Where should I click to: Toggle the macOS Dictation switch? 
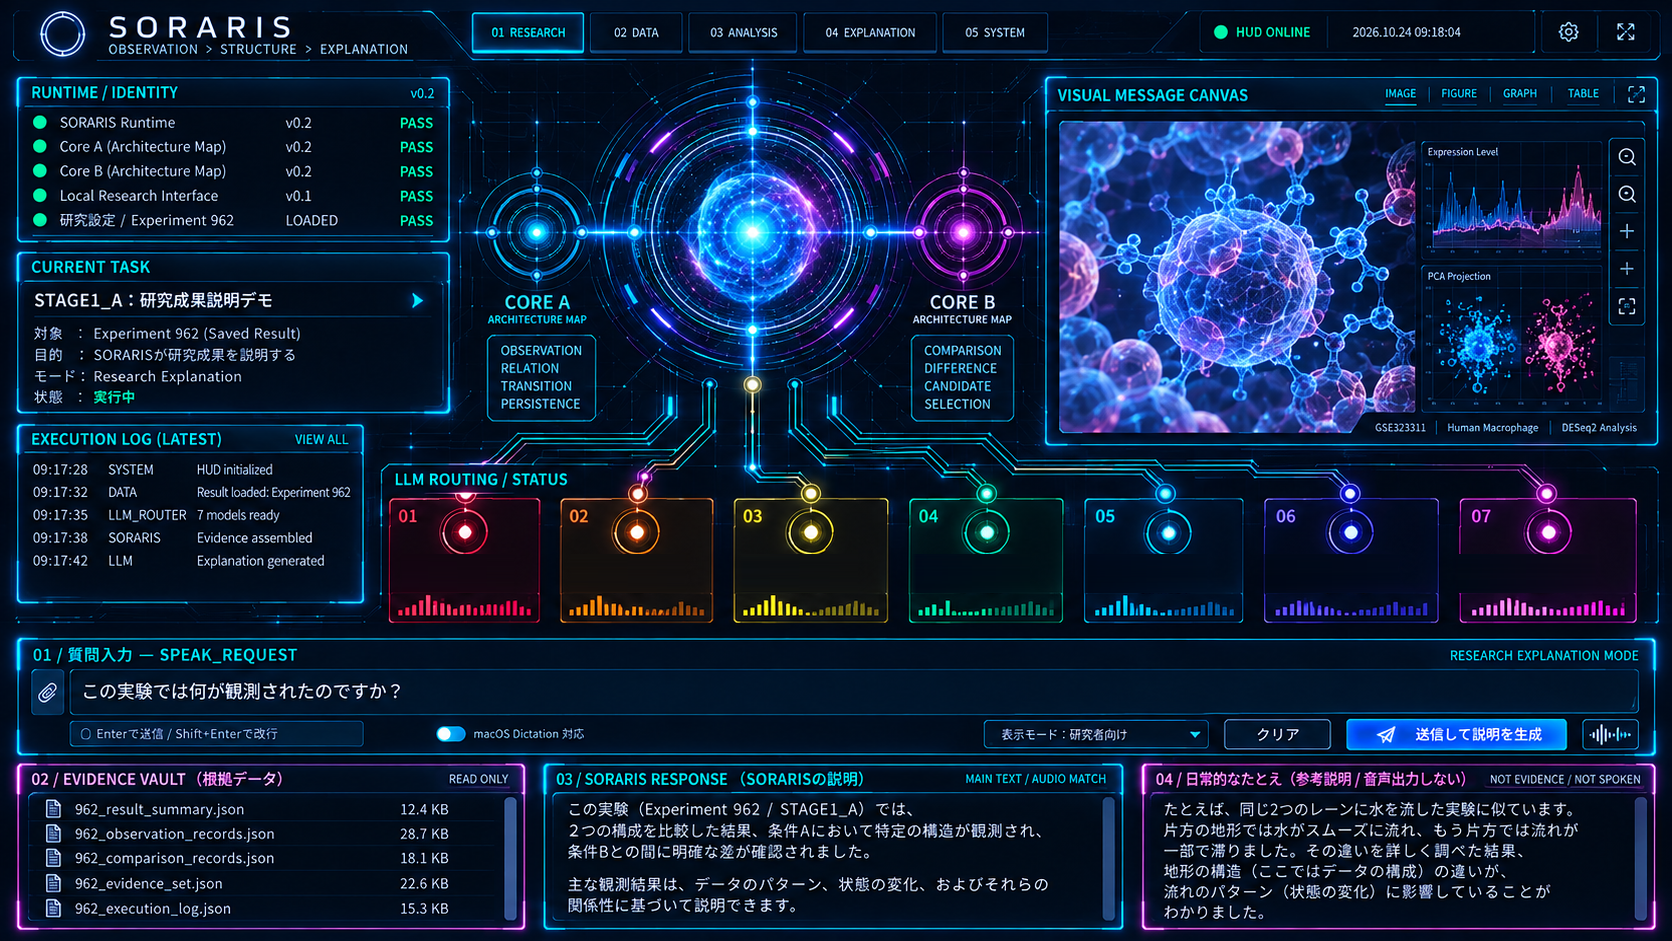451,734
